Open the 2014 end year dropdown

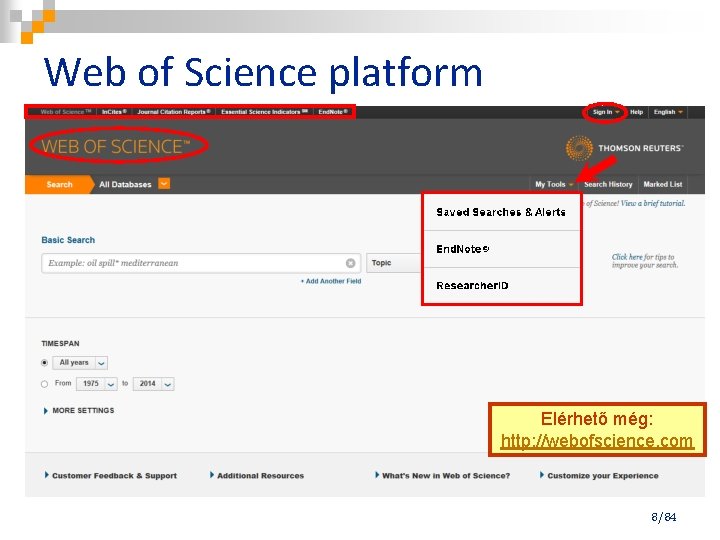pyautogui.click(x=153, y=384)
